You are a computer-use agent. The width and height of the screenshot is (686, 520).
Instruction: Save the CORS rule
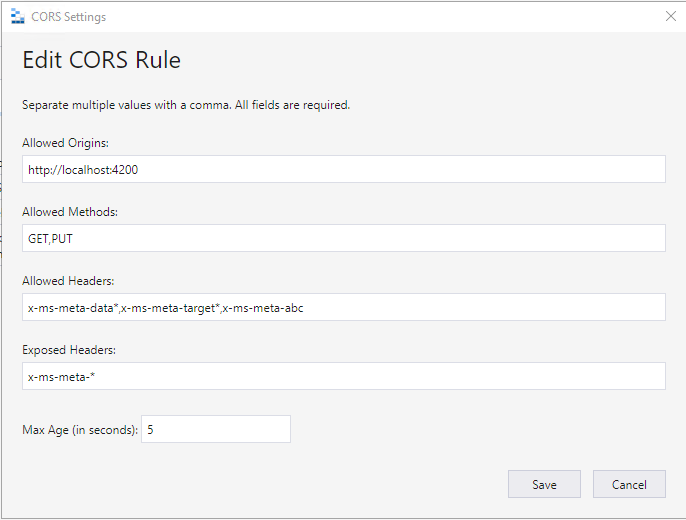click(544, 485)
